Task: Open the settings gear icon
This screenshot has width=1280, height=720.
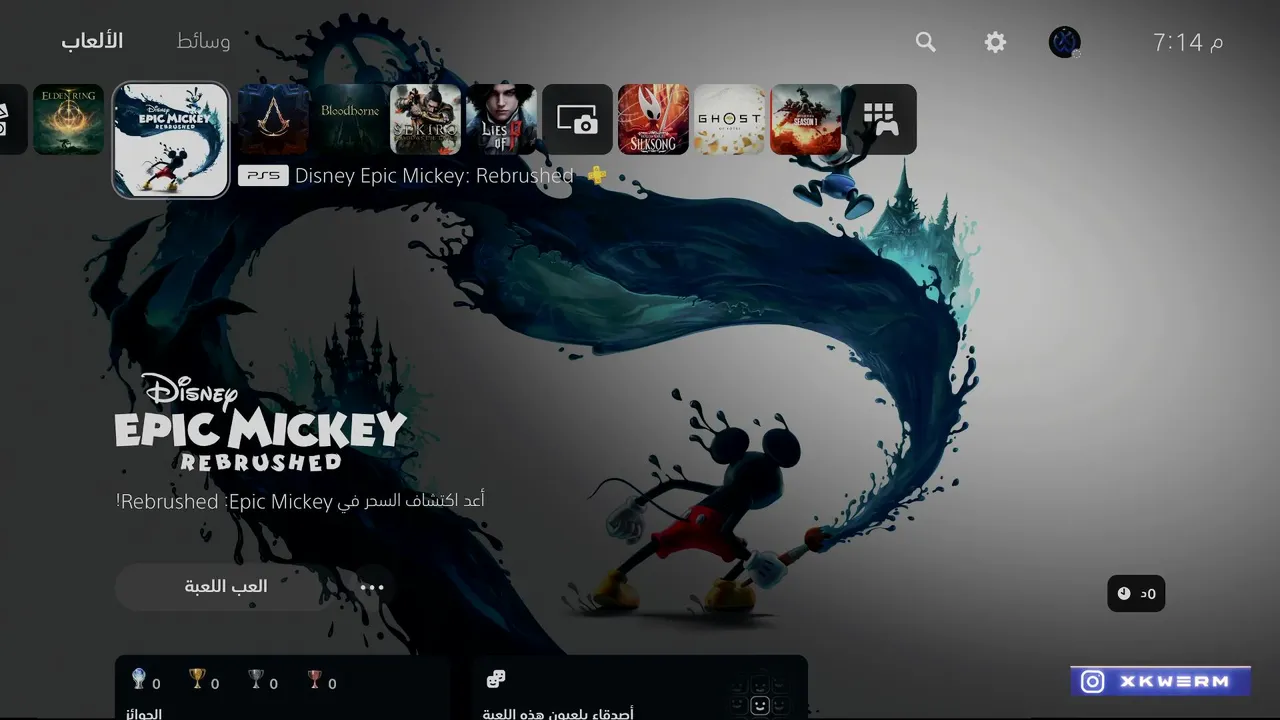Action: (995, 42)
